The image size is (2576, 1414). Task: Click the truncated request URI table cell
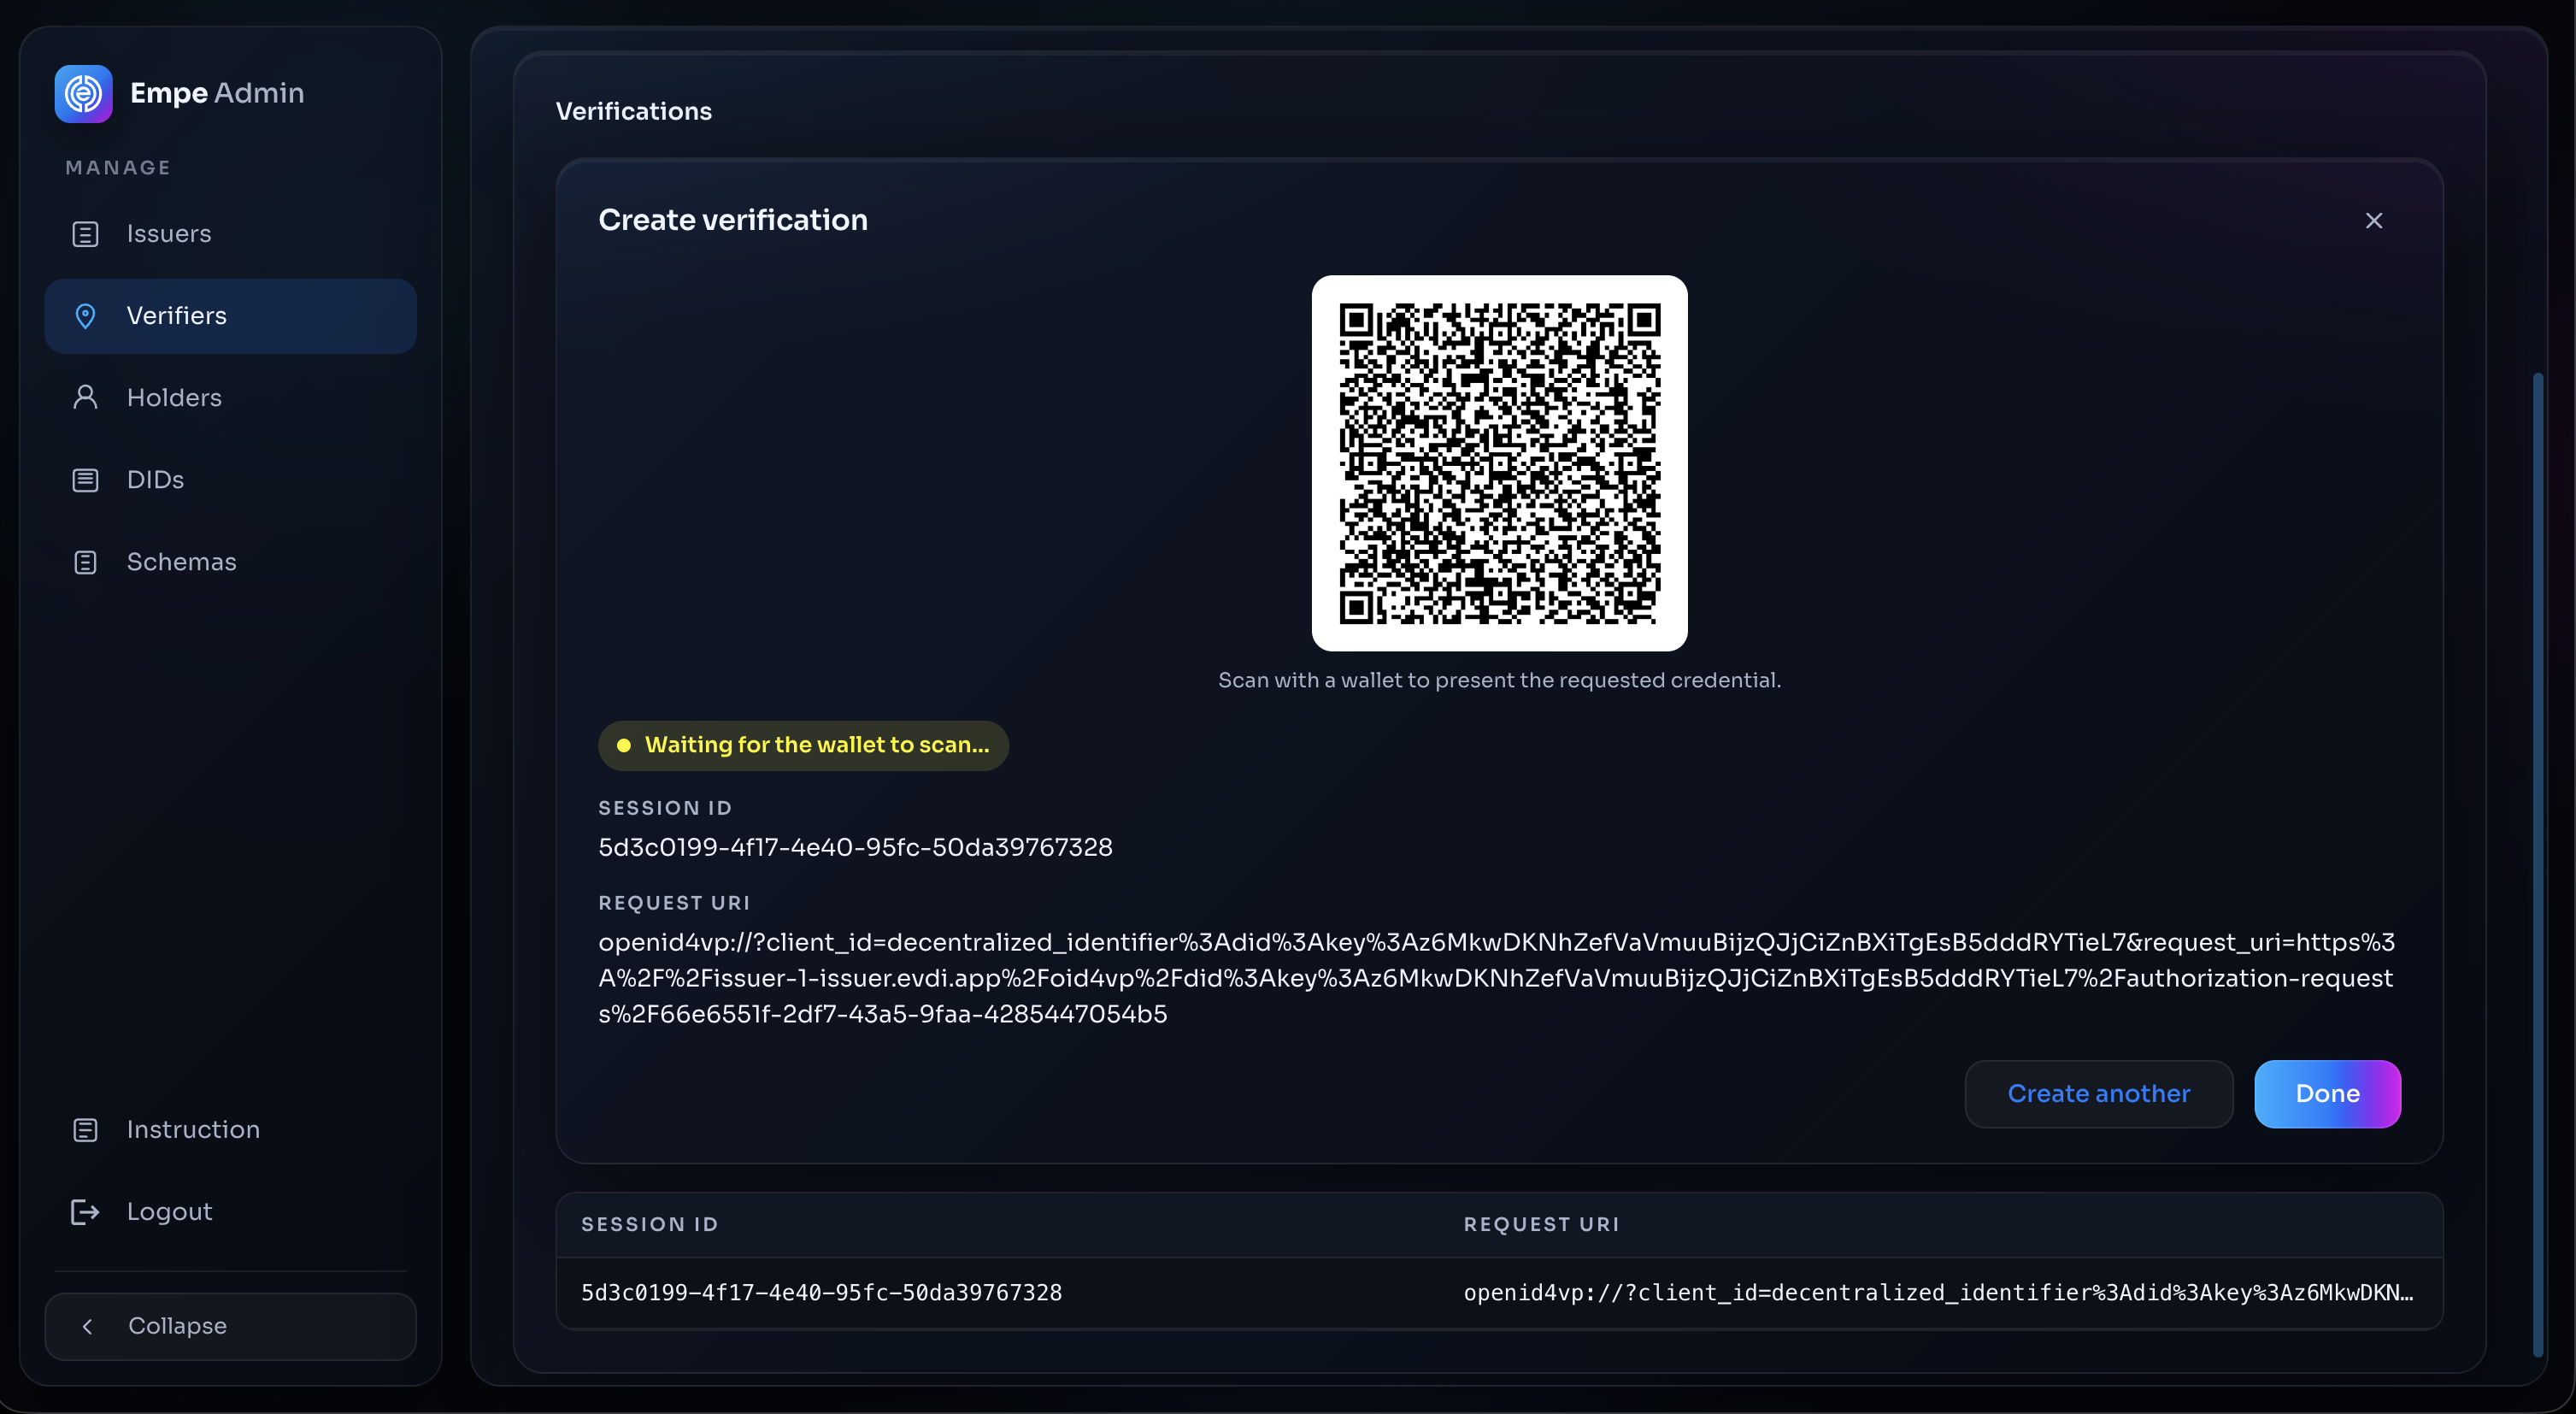1938,1293
